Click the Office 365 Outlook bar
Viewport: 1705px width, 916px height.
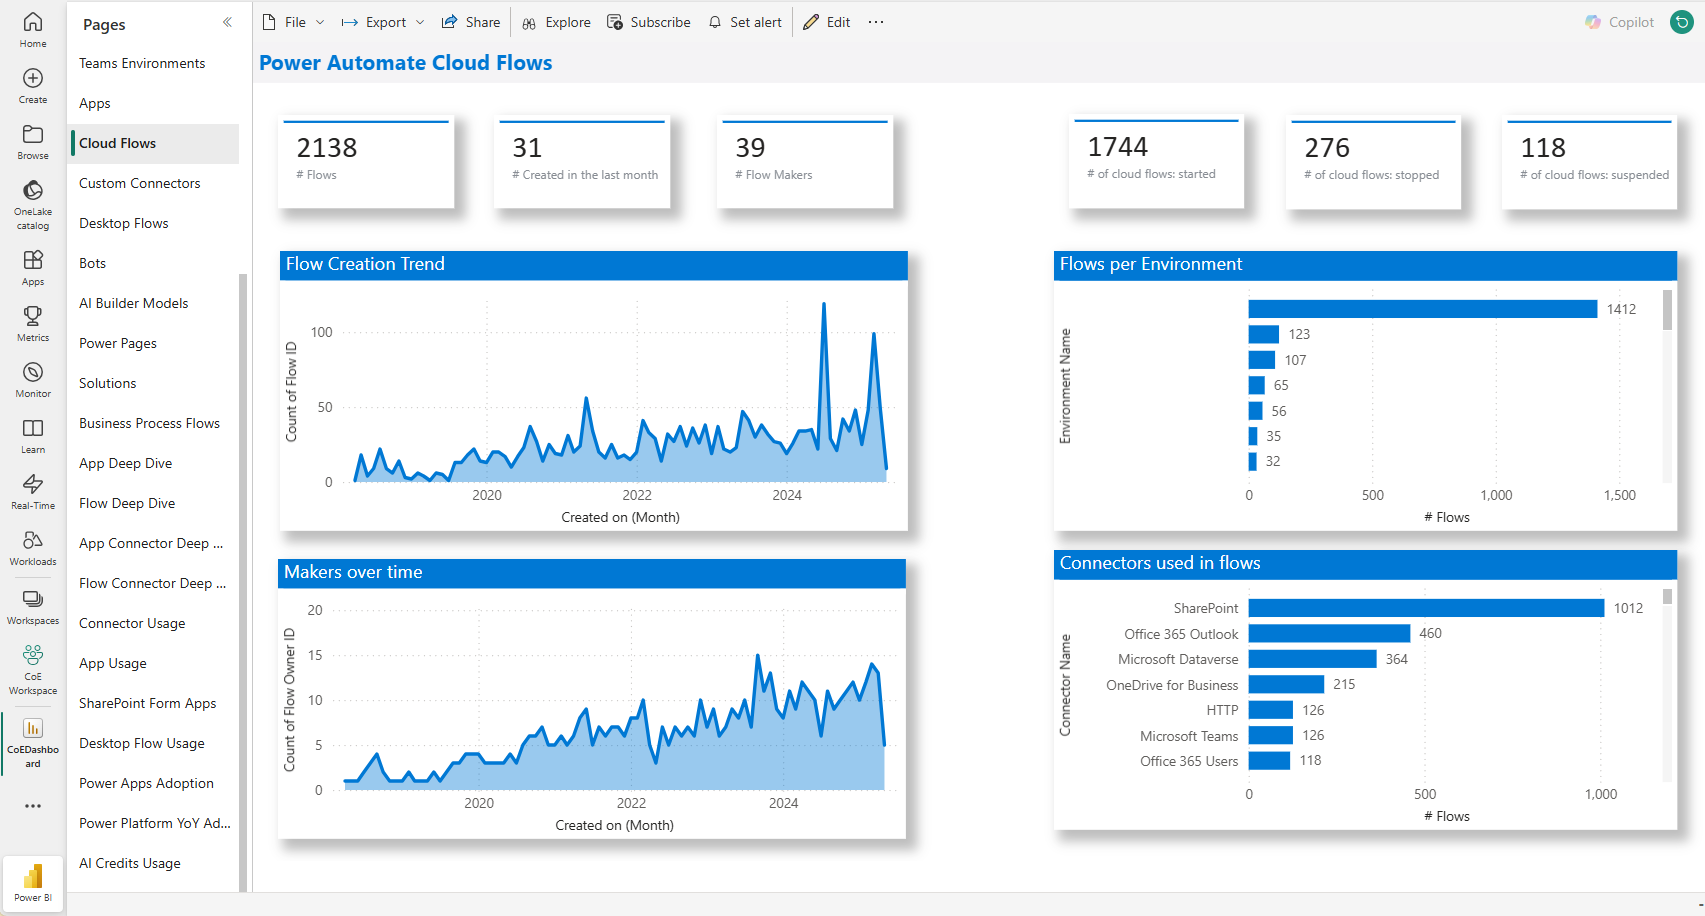[x=1329, y=633]
